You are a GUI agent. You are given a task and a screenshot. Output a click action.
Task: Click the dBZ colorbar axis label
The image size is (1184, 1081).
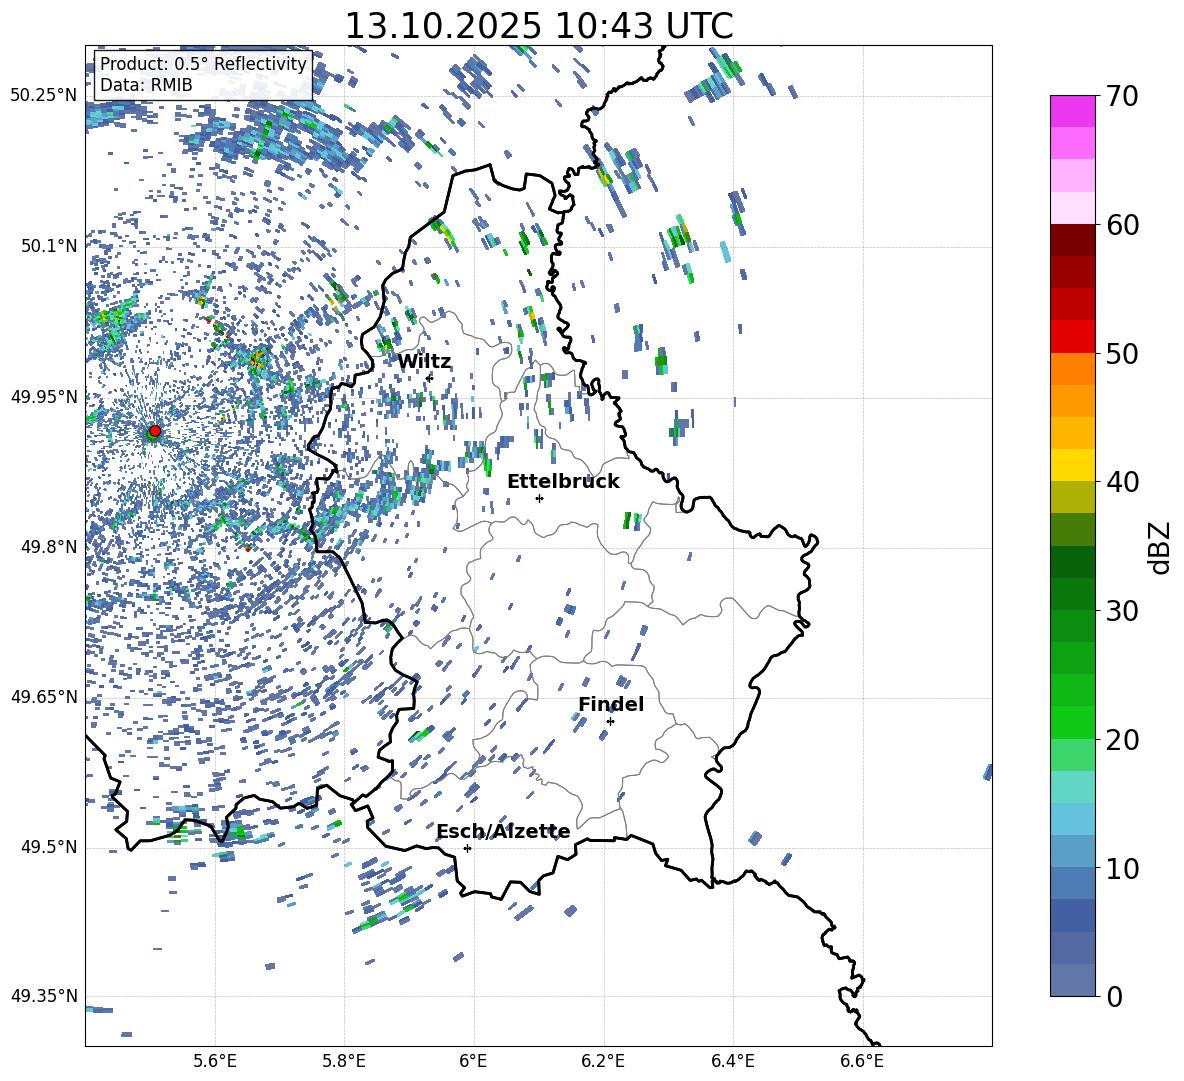pos(1159,547)
